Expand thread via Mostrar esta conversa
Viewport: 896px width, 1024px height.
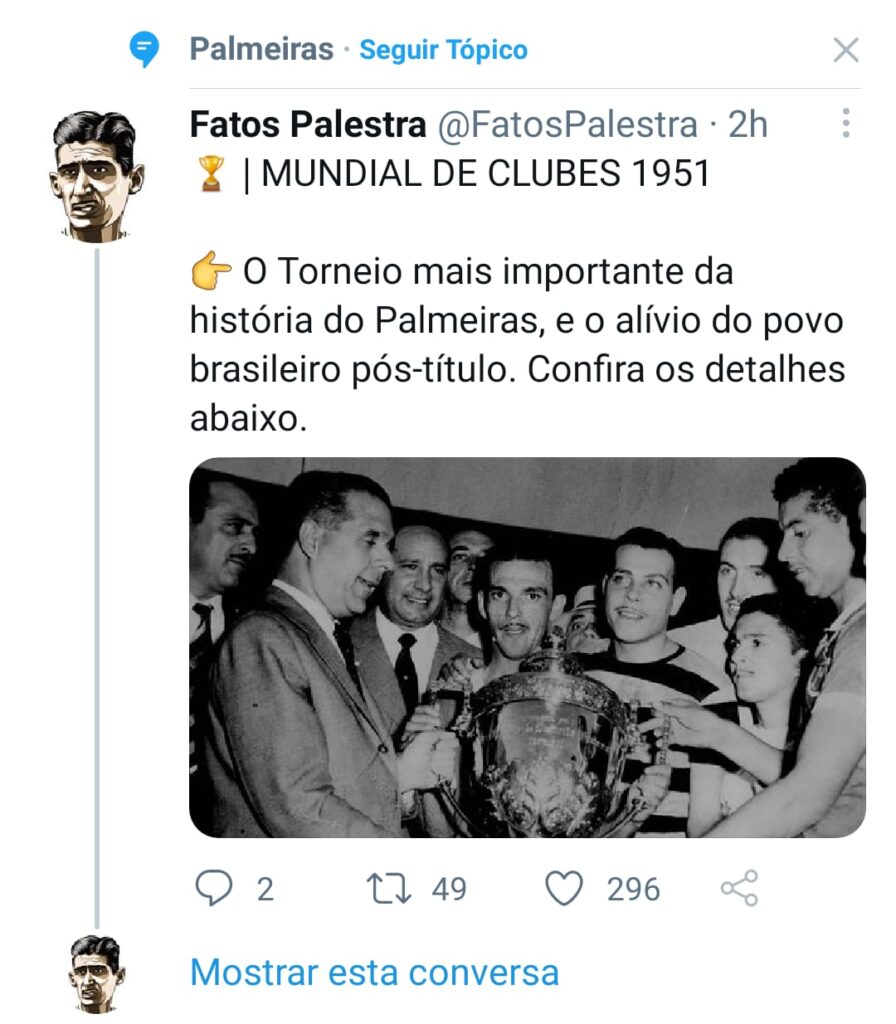pos(374,972)
